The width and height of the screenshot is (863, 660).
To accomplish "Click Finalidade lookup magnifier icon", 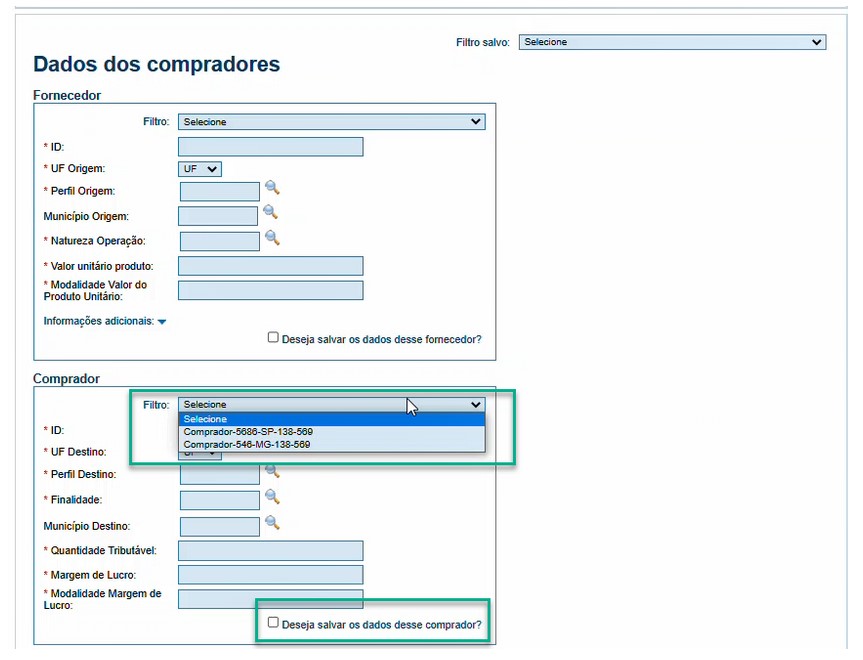I will click(272, 497).
